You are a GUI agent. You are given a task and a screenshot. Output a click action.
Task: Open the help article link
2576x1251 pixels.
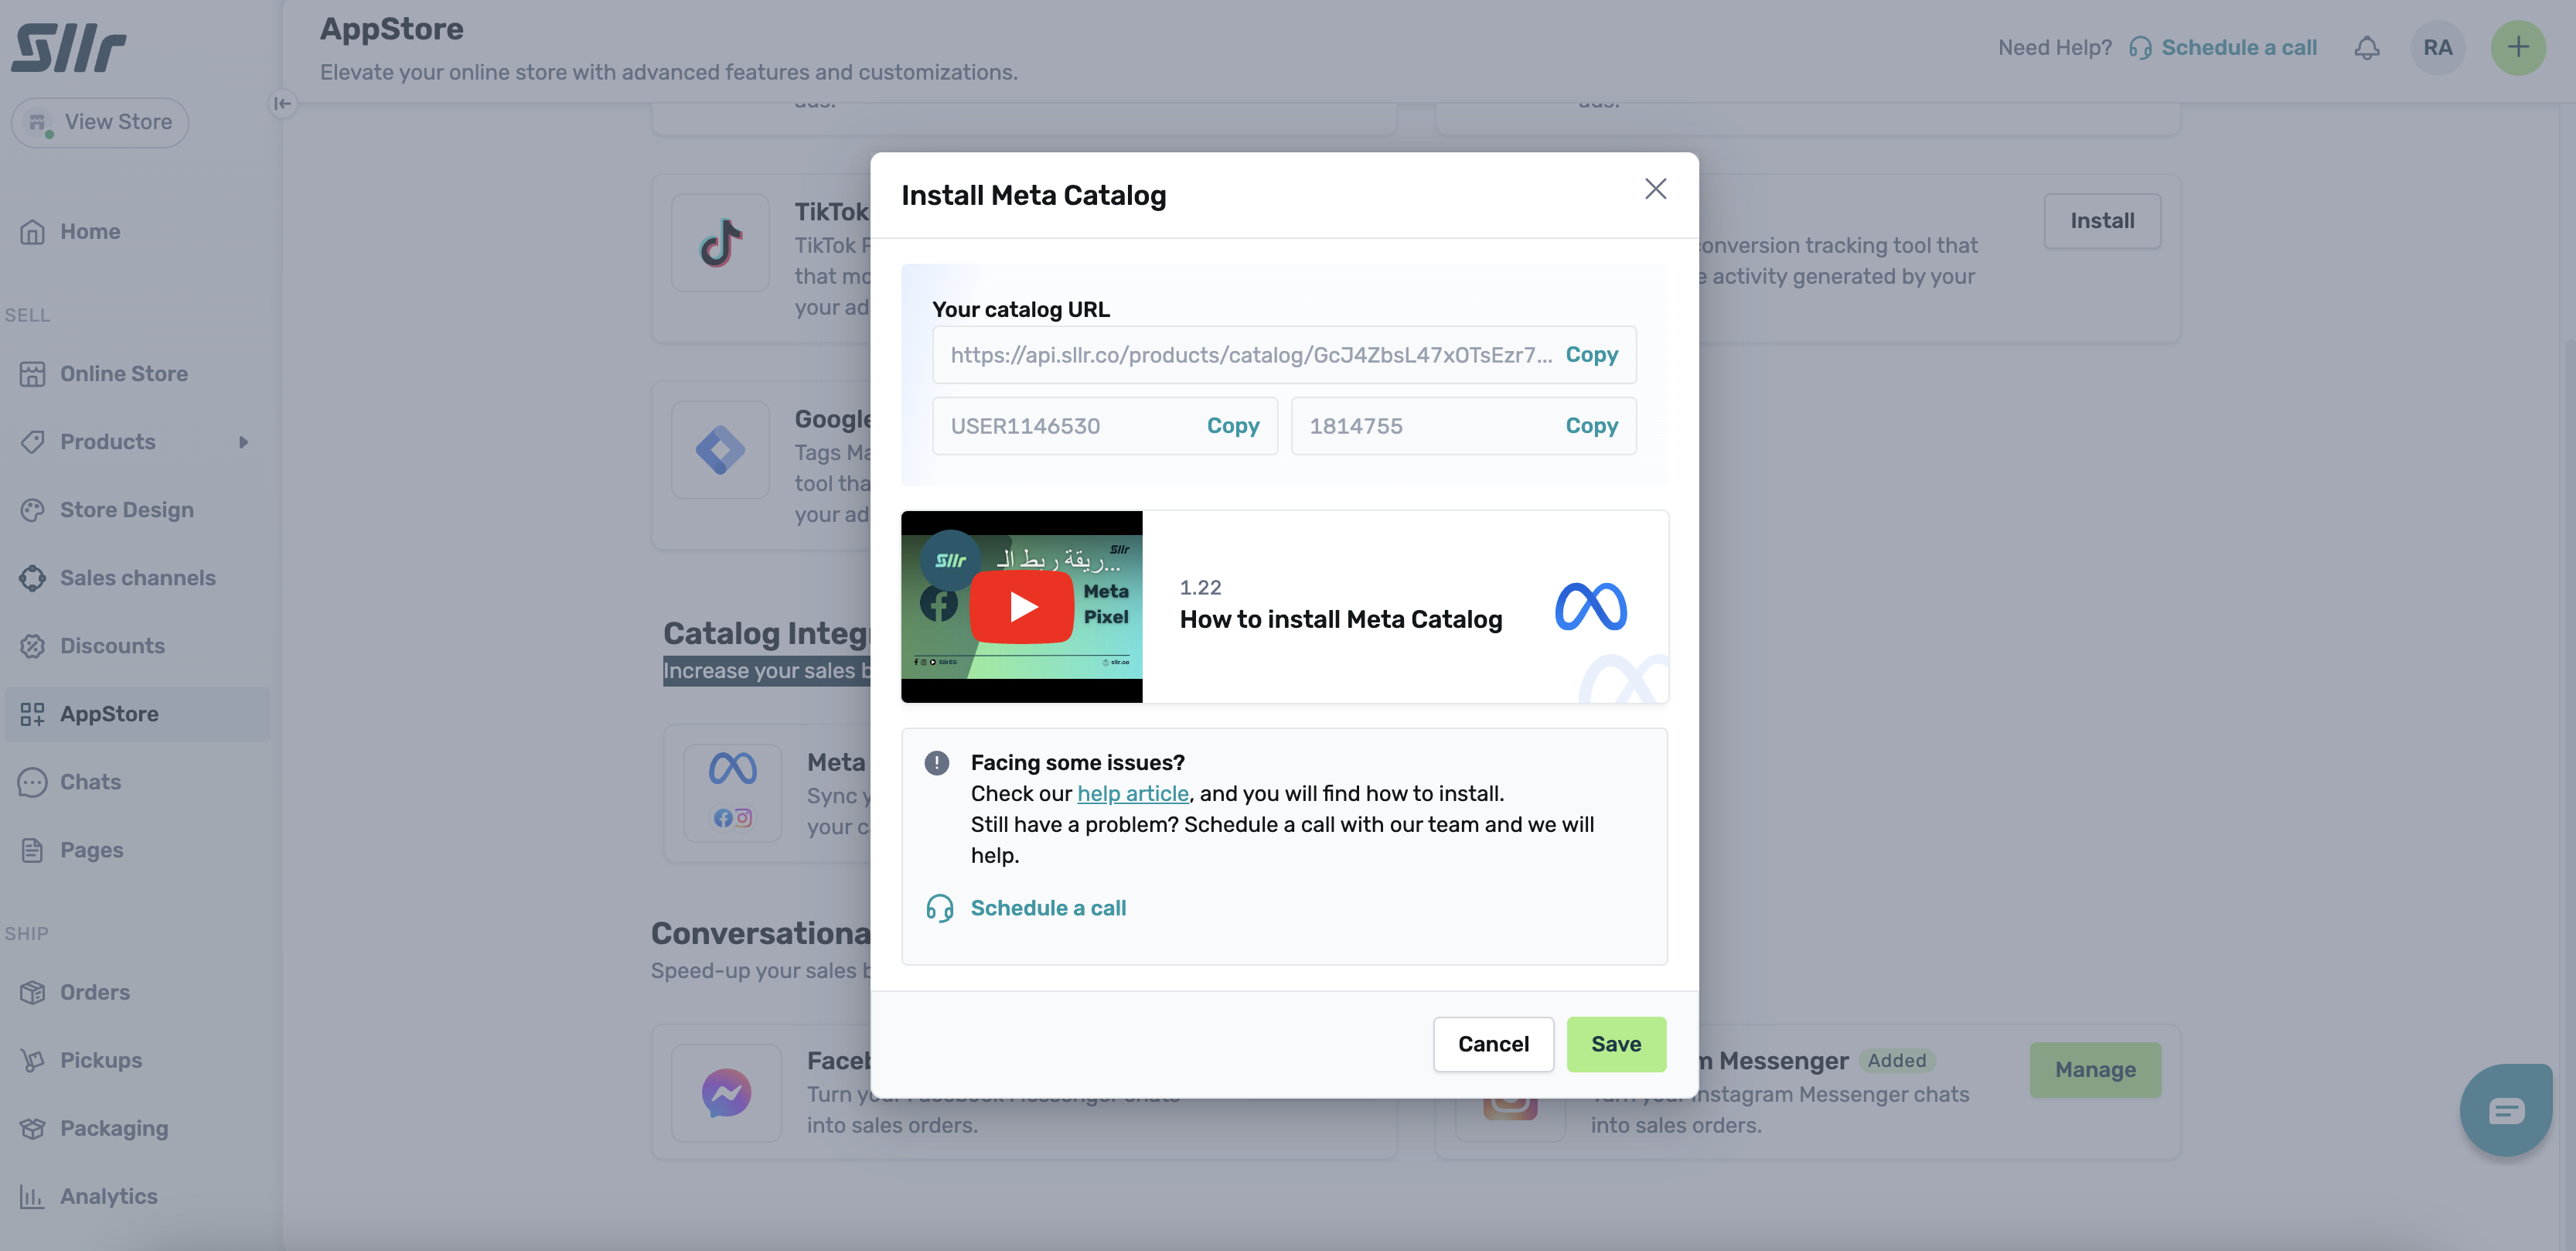tap(1132, 793)
